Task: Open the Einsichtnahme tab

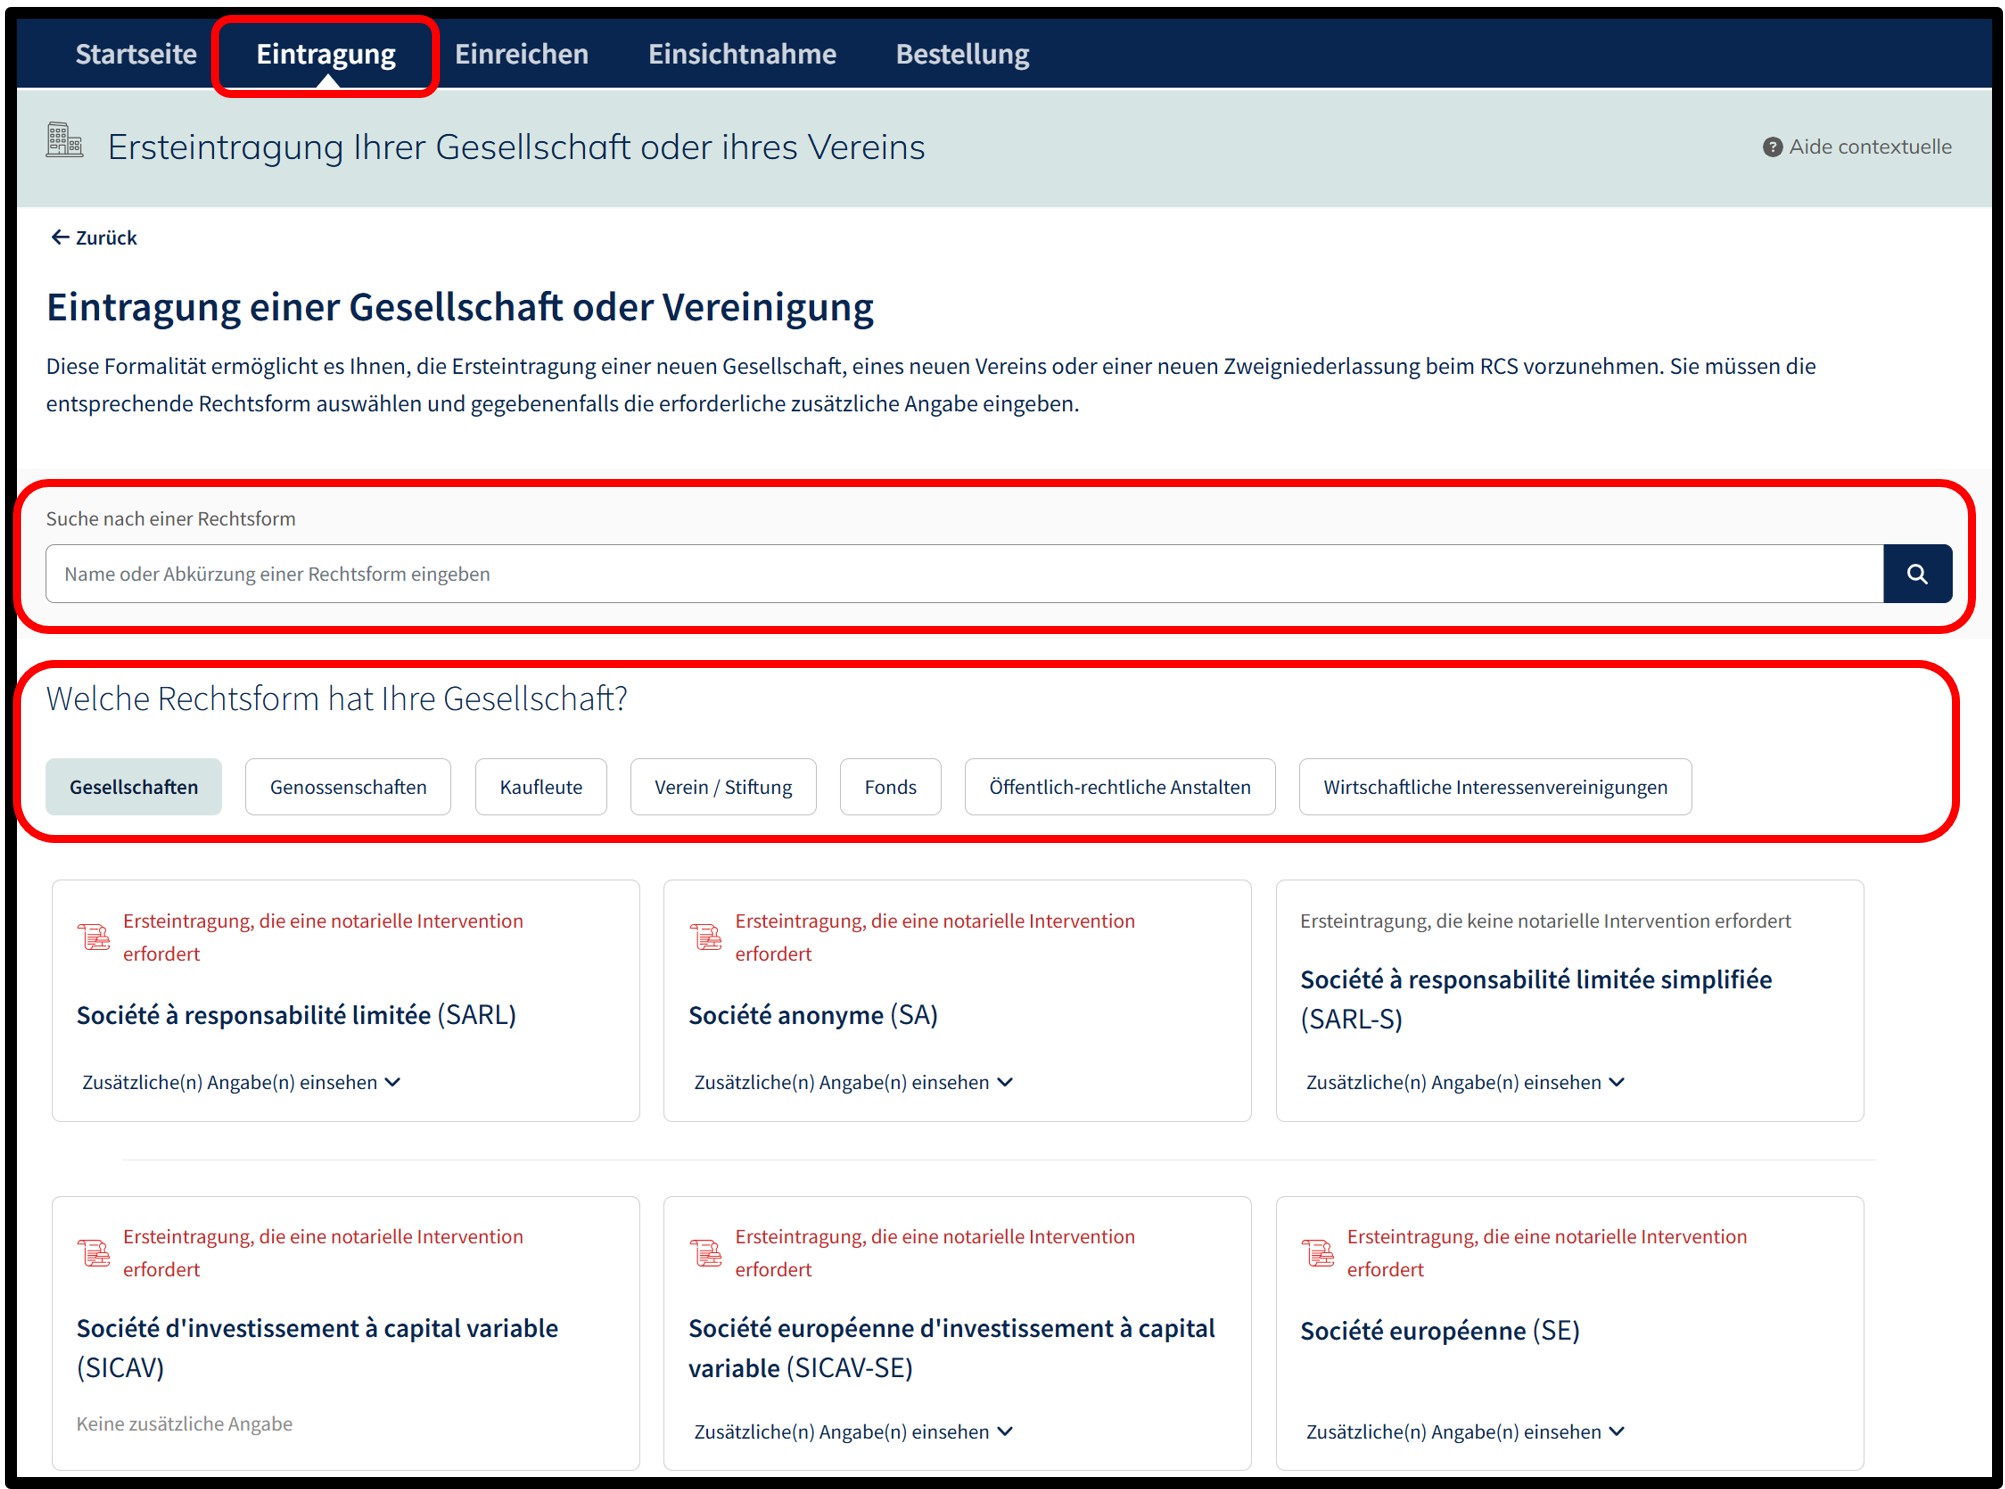Action: coord(742,54)
